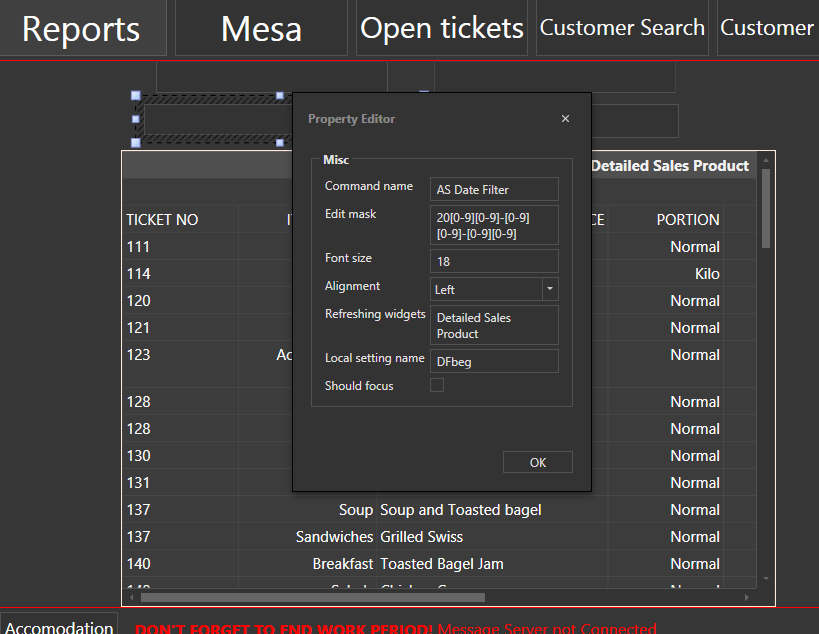Image resolution: width=819 pixels, height=634 pixels.
Task: Edit the Refreshing widgets field
Action: click(x=494, y=325)
